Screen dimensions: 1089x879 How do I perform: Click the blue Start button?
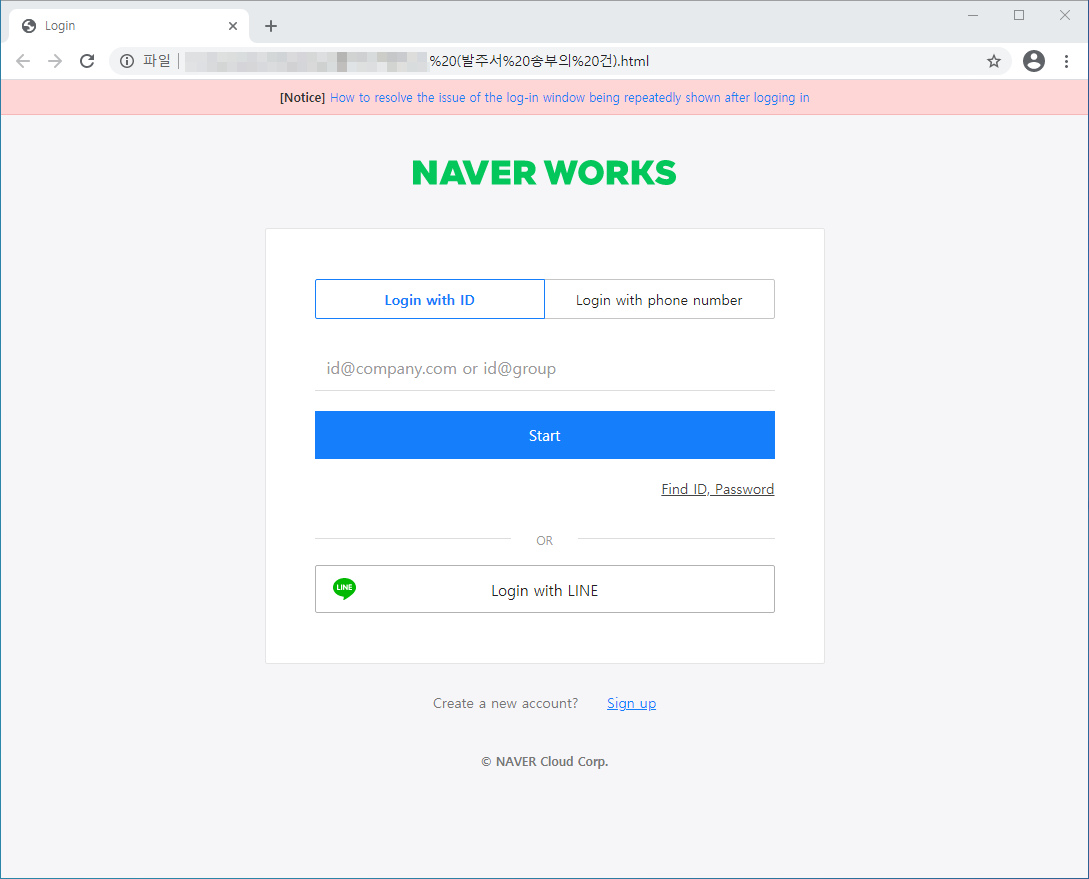[x=544, y=435]
